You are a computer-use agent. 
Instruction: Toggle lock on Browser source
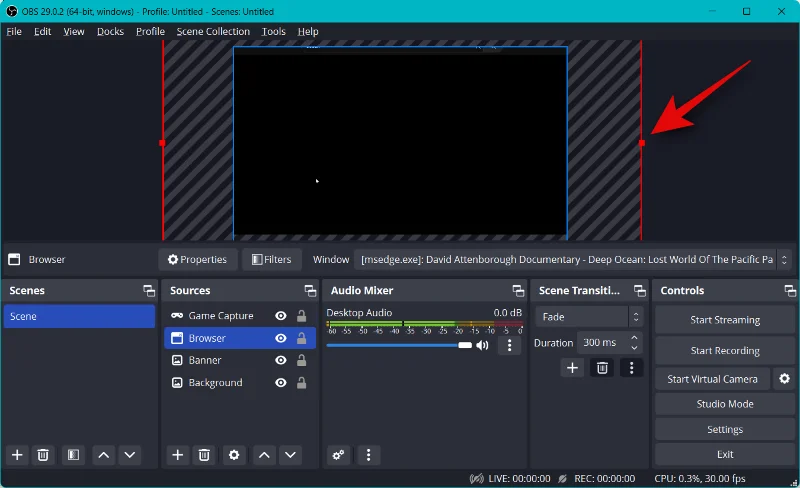click(x=302, y=338)
